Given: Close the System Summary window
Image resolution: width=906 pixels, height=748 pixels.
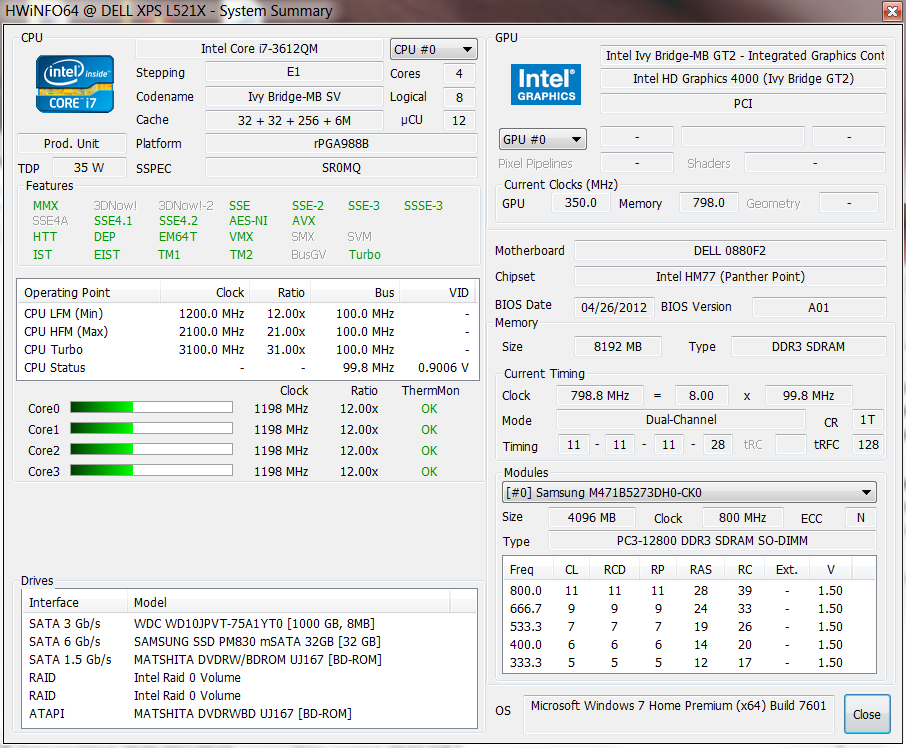Looking at the screenshot, I should coord(890,11).
